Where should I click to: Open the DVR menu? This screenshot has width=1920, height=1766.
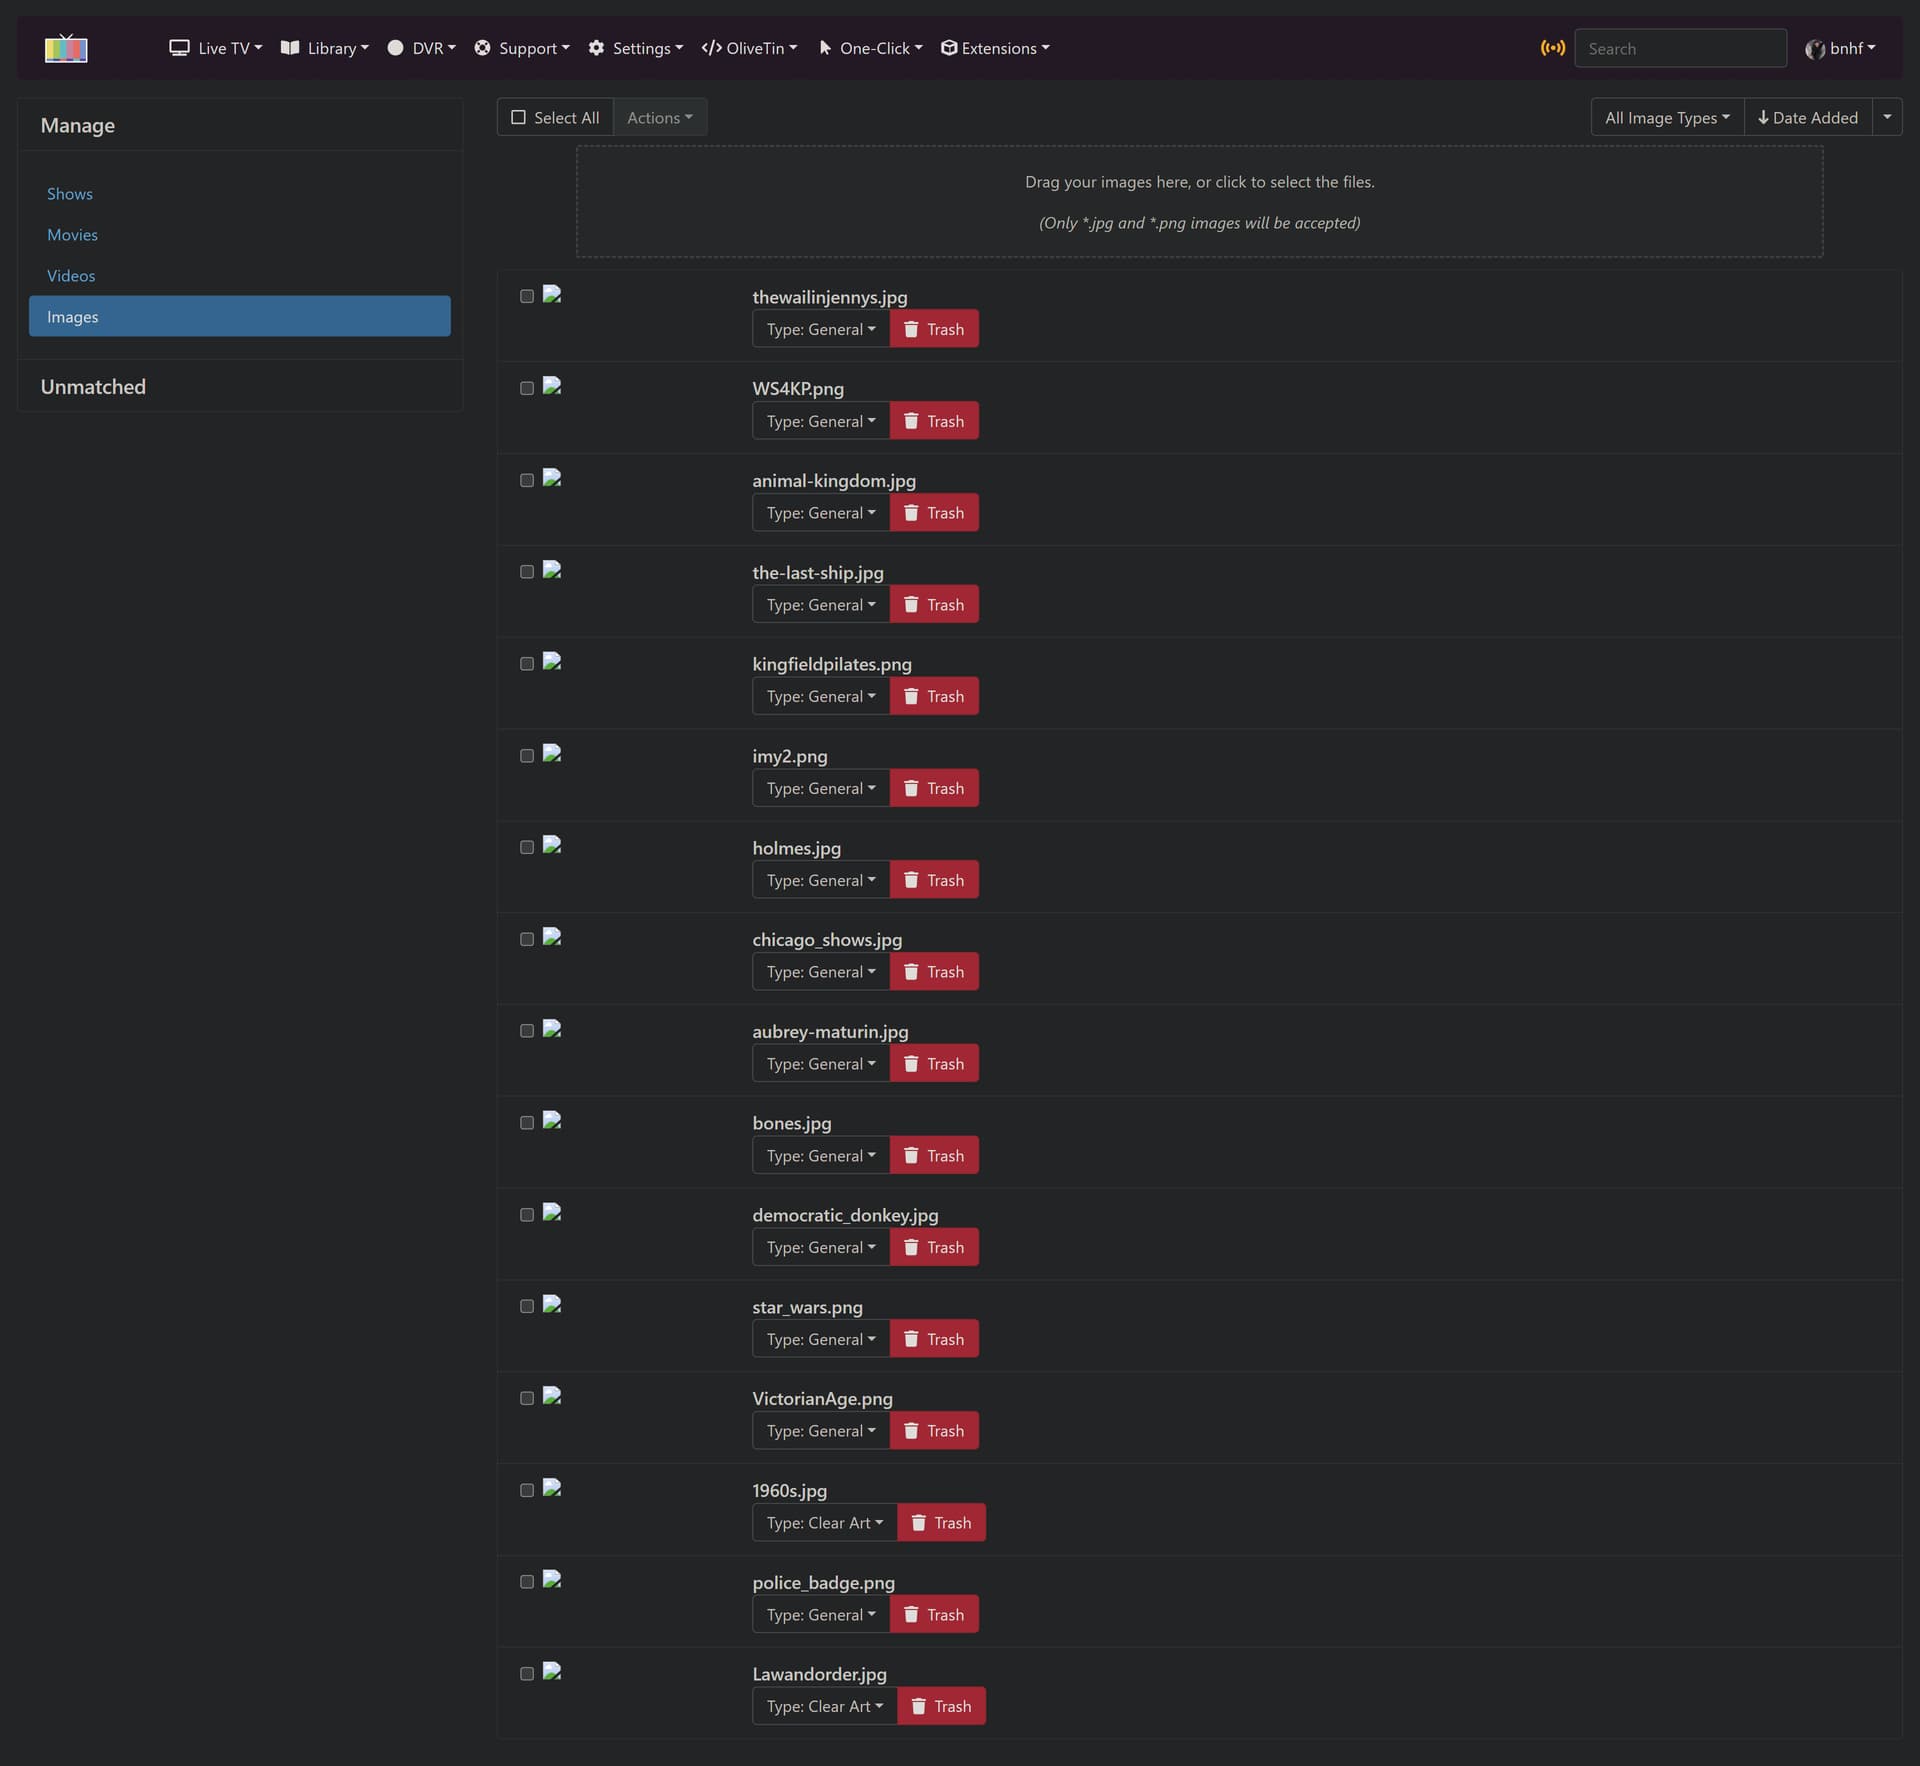pyautogui.click(x=421, y=48)
